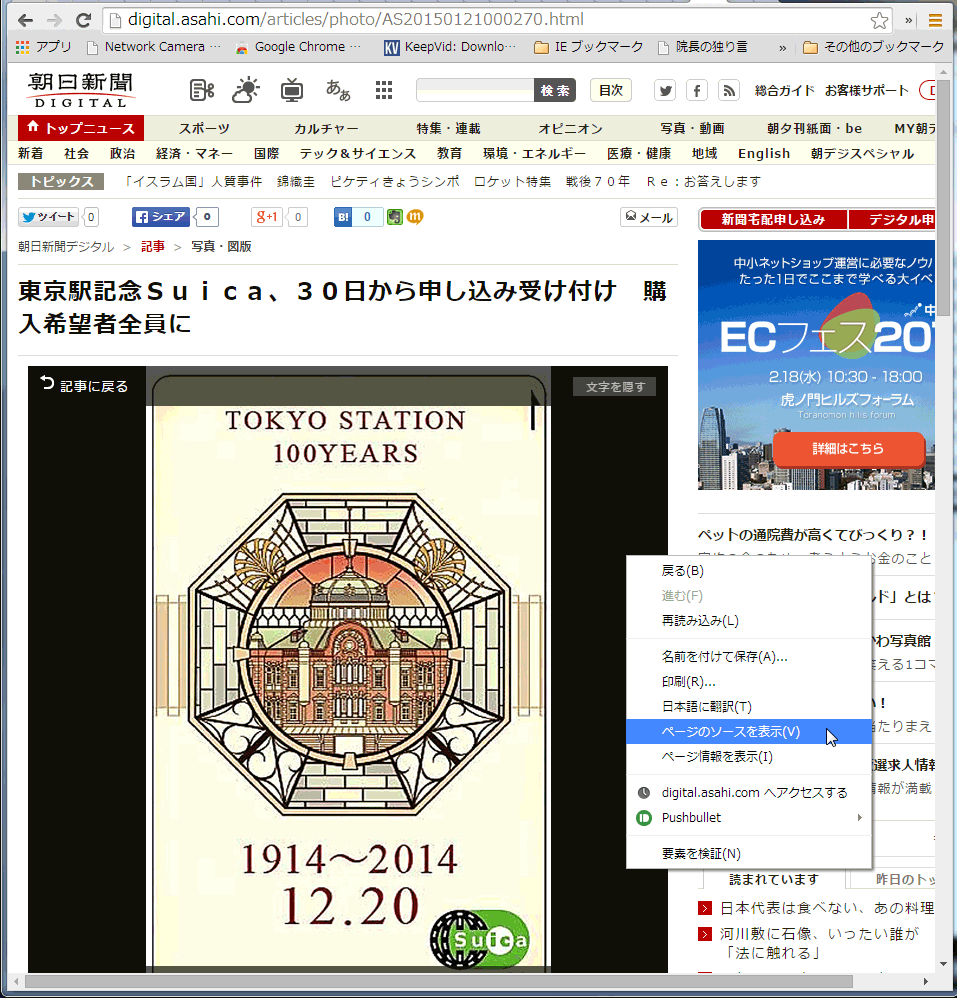Screen dimensions: 957x998
Task: Open the Asahi Facebook icon
Action: coord(697,90)
